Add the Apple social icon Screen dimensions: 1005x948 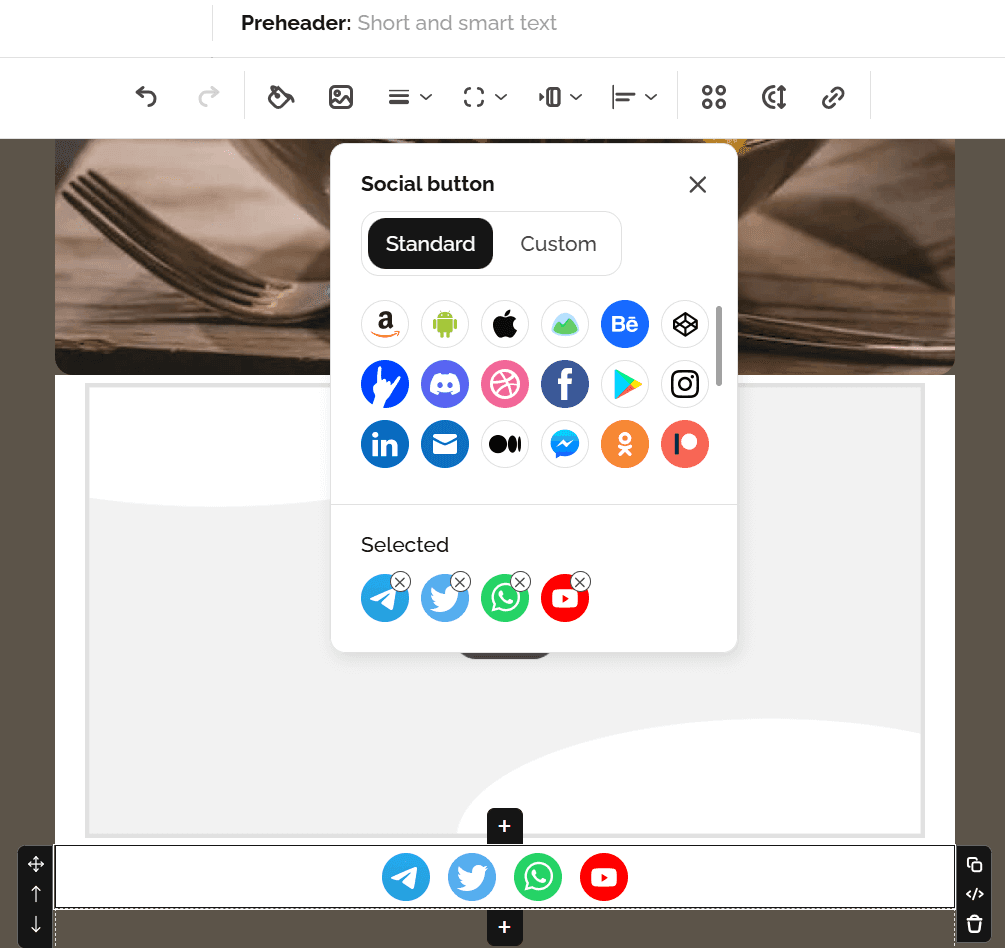click(505, 324)
